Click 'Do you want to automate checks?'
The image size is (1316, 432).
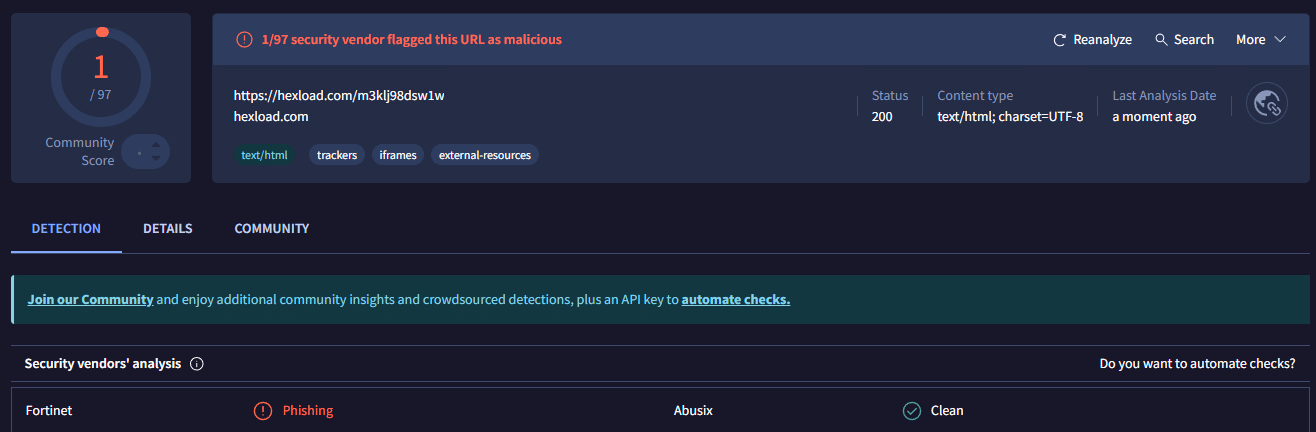tap(1197, 364)
